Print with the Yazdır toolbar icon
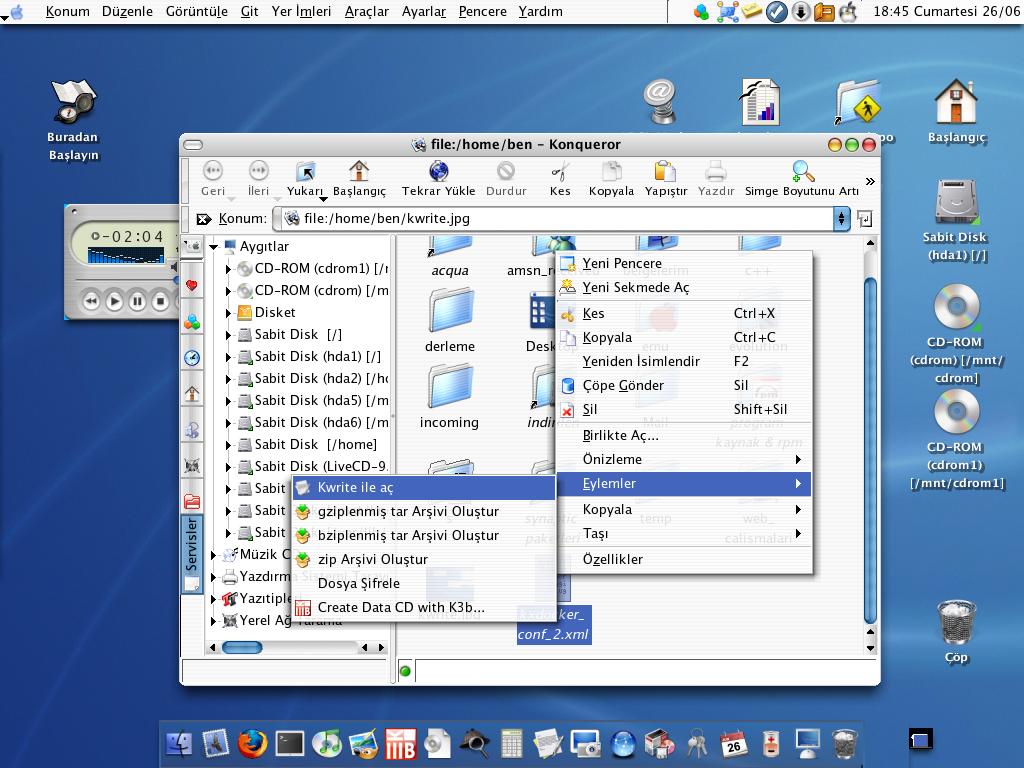 coord(716,172)
